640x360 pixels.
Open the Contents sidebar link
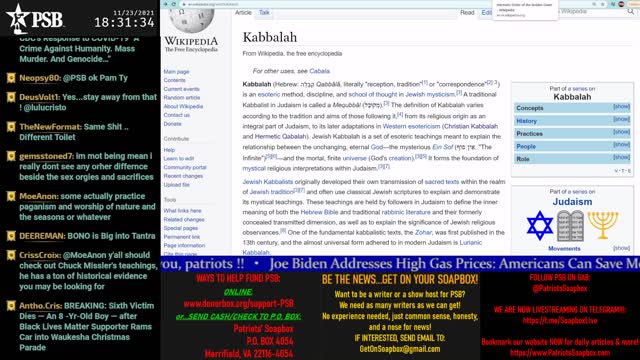tap(174, 80)
